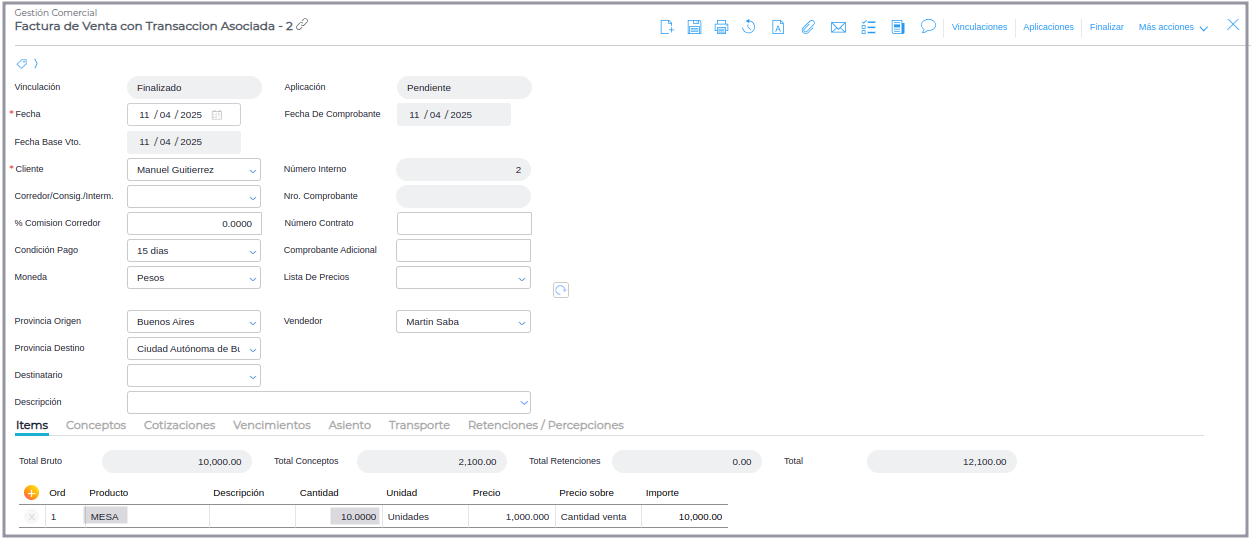Add a new item with orange plus button
Viewport: 1252px width, 539px height.
point(31,493)
